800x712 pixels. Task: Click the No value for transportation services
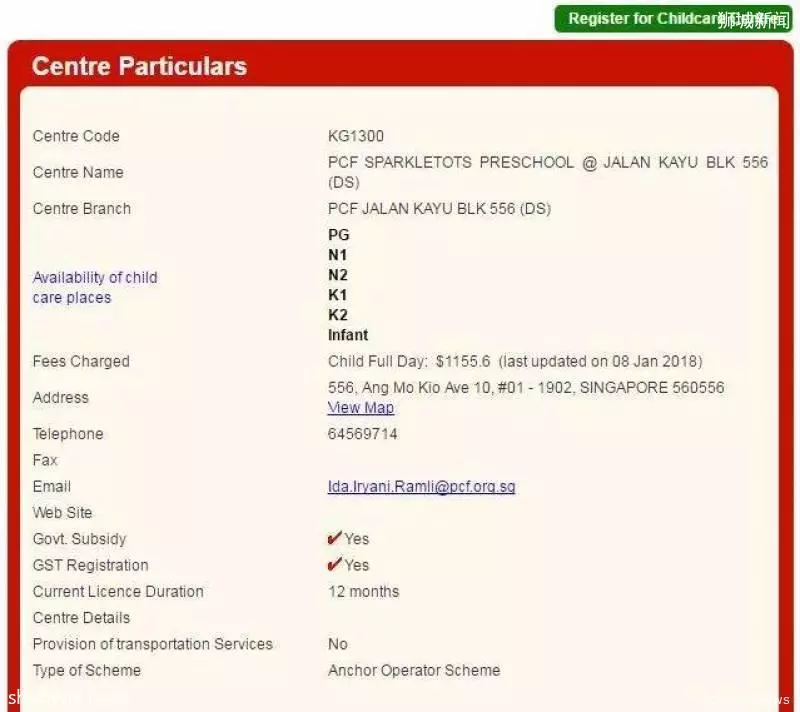pyautogui.click(x=338, y=644)
